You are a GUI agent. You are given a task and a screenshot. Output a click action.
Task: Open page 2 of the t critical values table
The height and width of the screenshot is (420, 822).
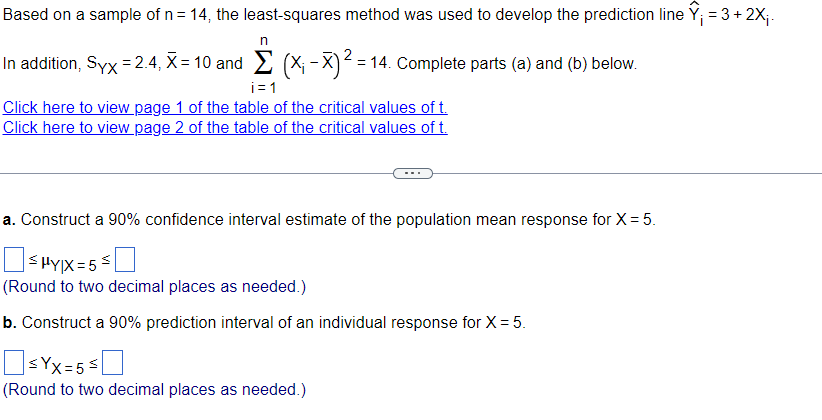coord(225,127)
